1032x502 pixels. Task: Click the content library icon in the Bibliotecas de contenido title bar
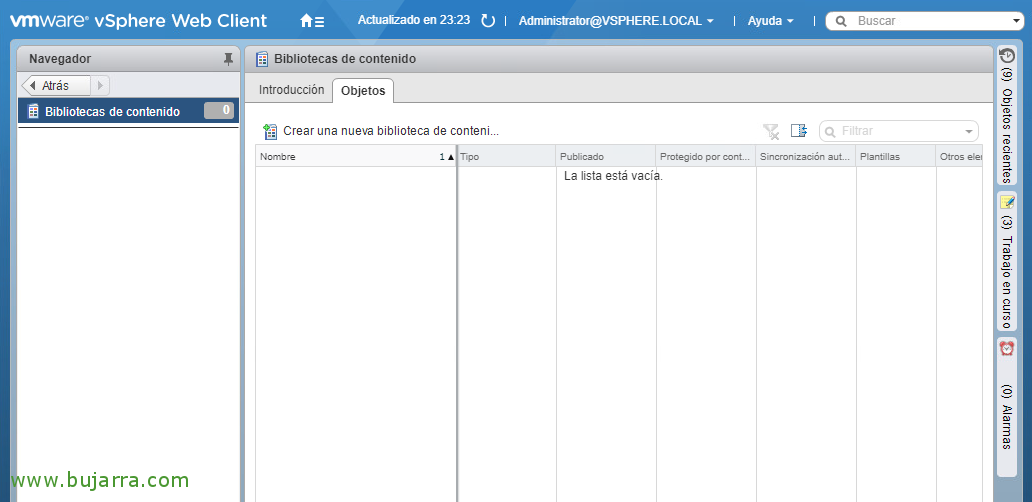262,59
